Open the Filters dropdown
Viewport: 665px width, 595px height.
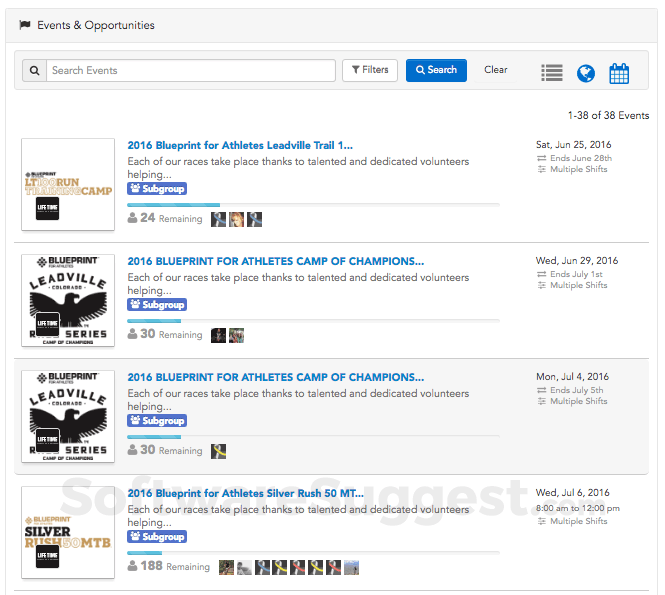(x=370, y=70)
